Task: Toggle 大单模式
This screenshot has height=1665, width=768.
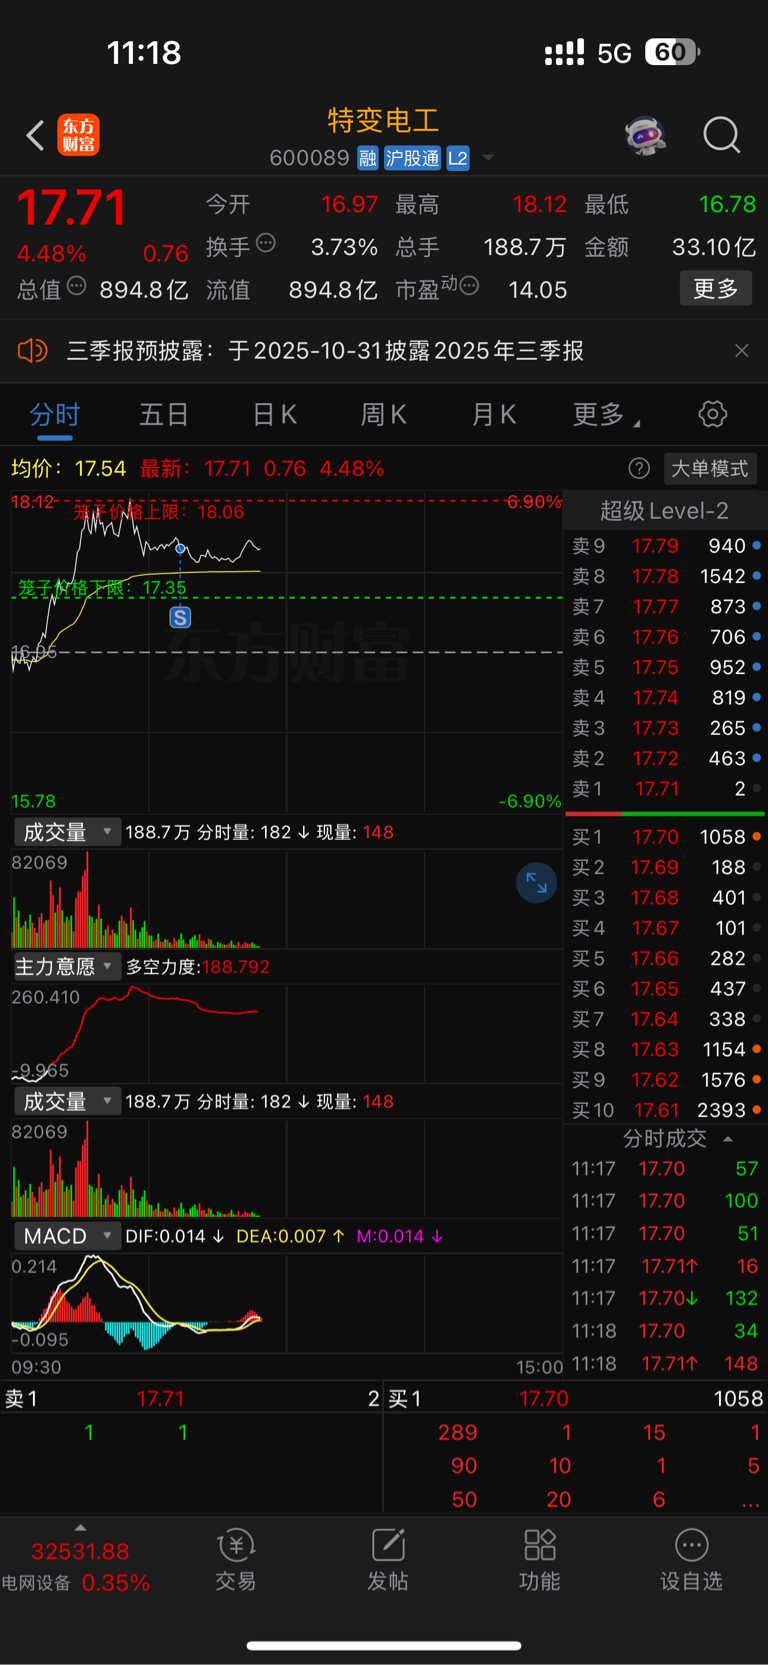Action: [709, 468]
